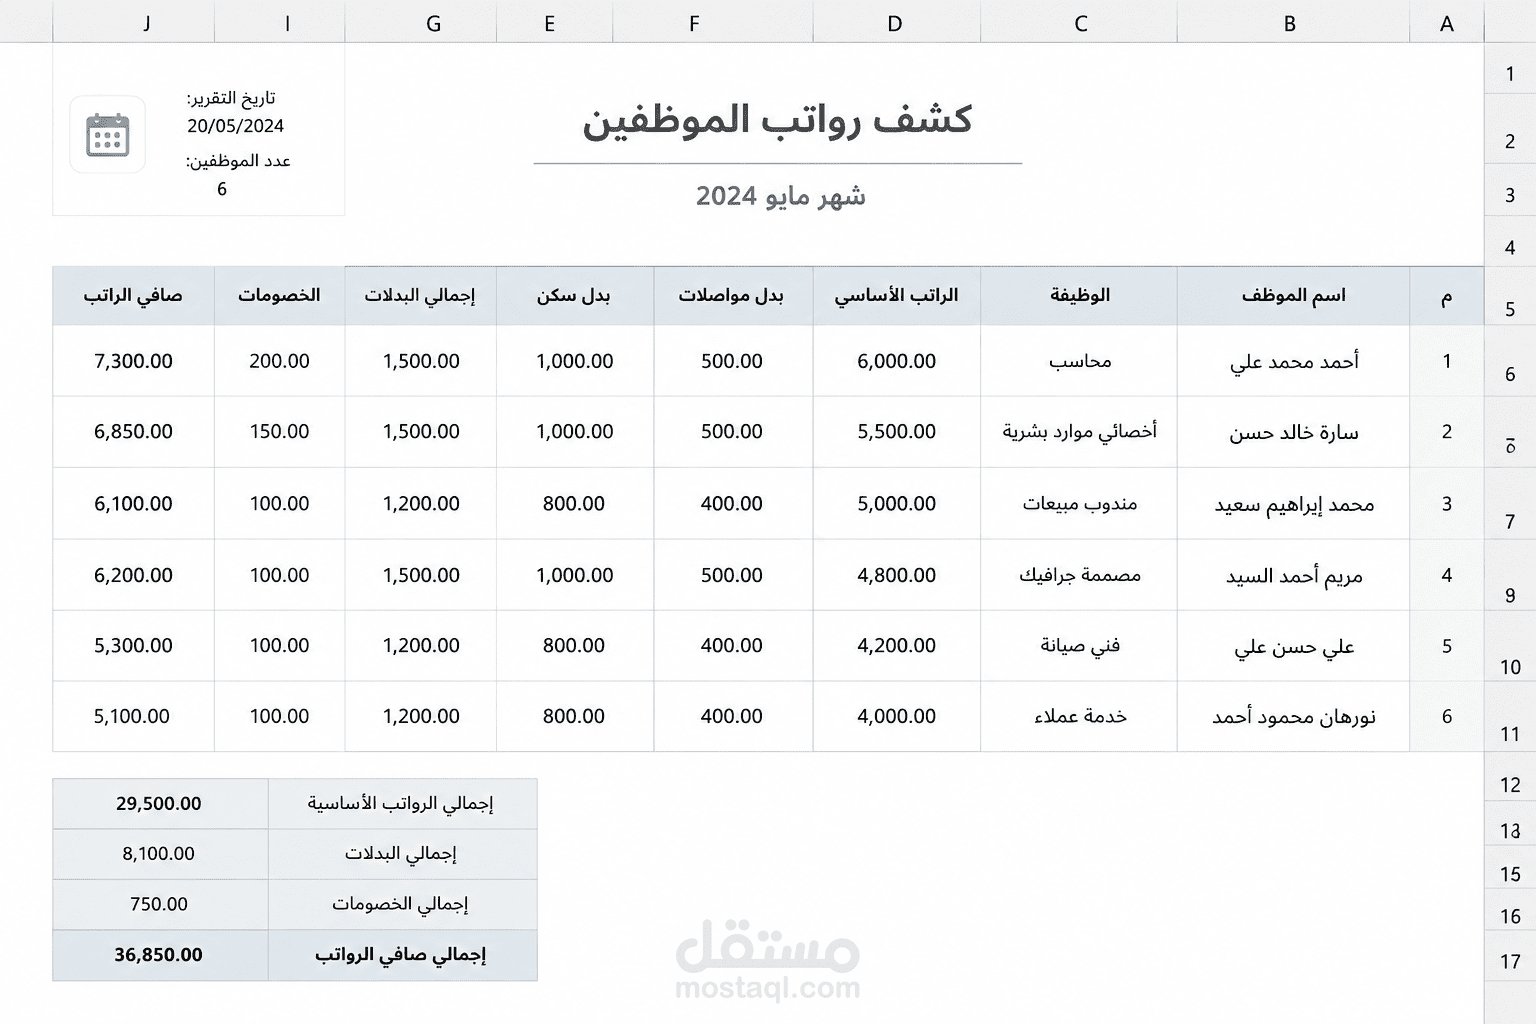Viewport: 1536px width, 1024px height.
Task: Click summary label إجمالي الرواتب الأساسية
Action: 400,803
